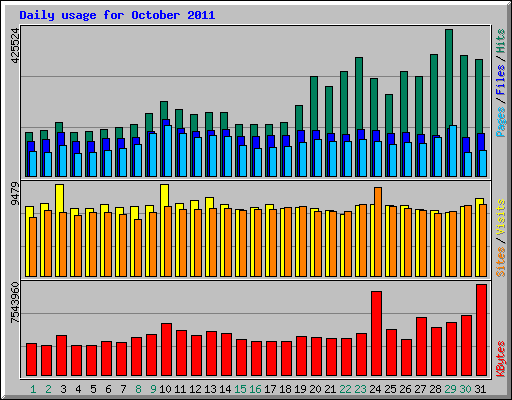Click the 425524 hits axis value
Screen dimensions: 512x400
(15, 45)
